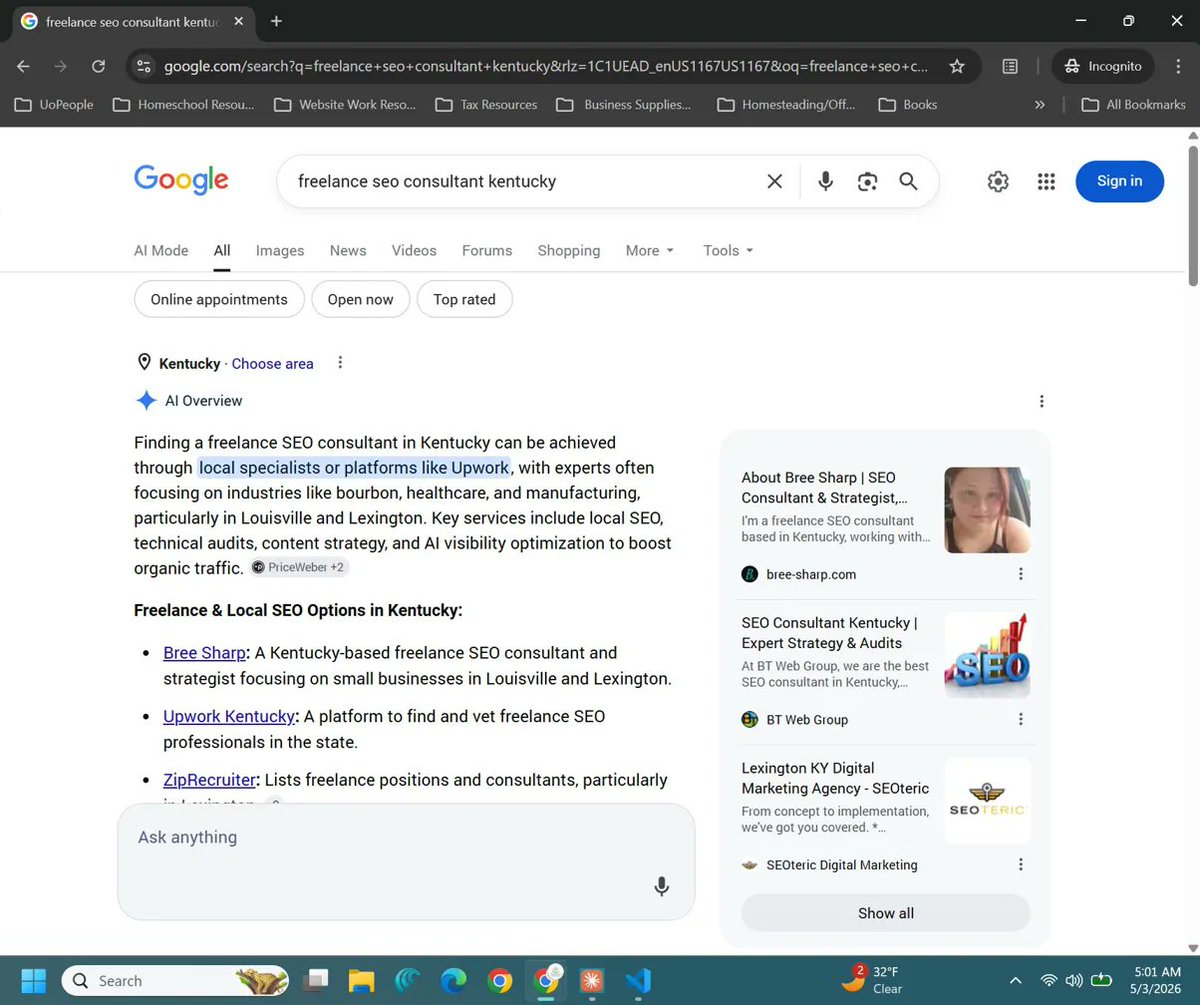Click SEO chart thumbnail image
This screenshot has width=1200, height=1005.
[x=987, y=655]
